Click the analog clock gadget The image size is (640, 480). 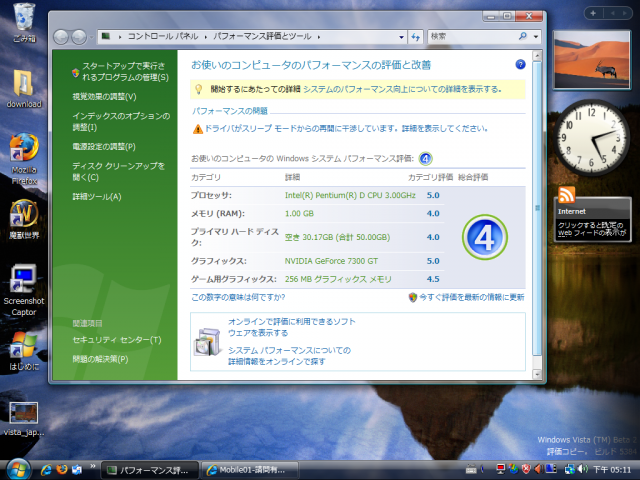[591, 138]
